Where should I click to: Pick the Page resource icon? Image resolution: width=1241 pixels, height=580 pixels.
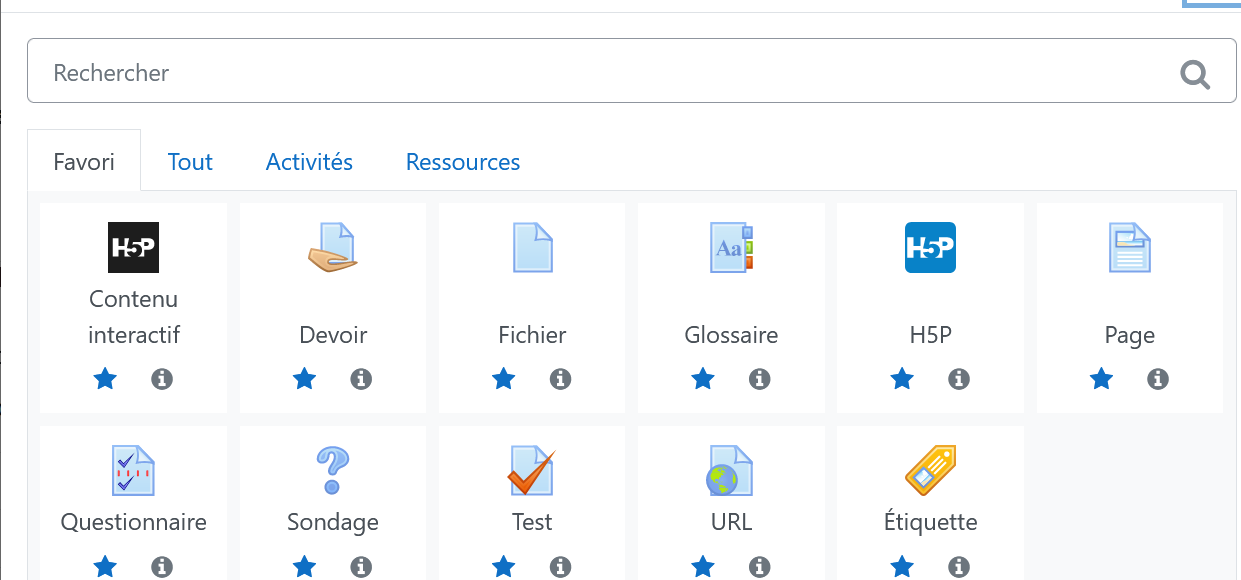pyautogui.click(x=1130, y=247)
